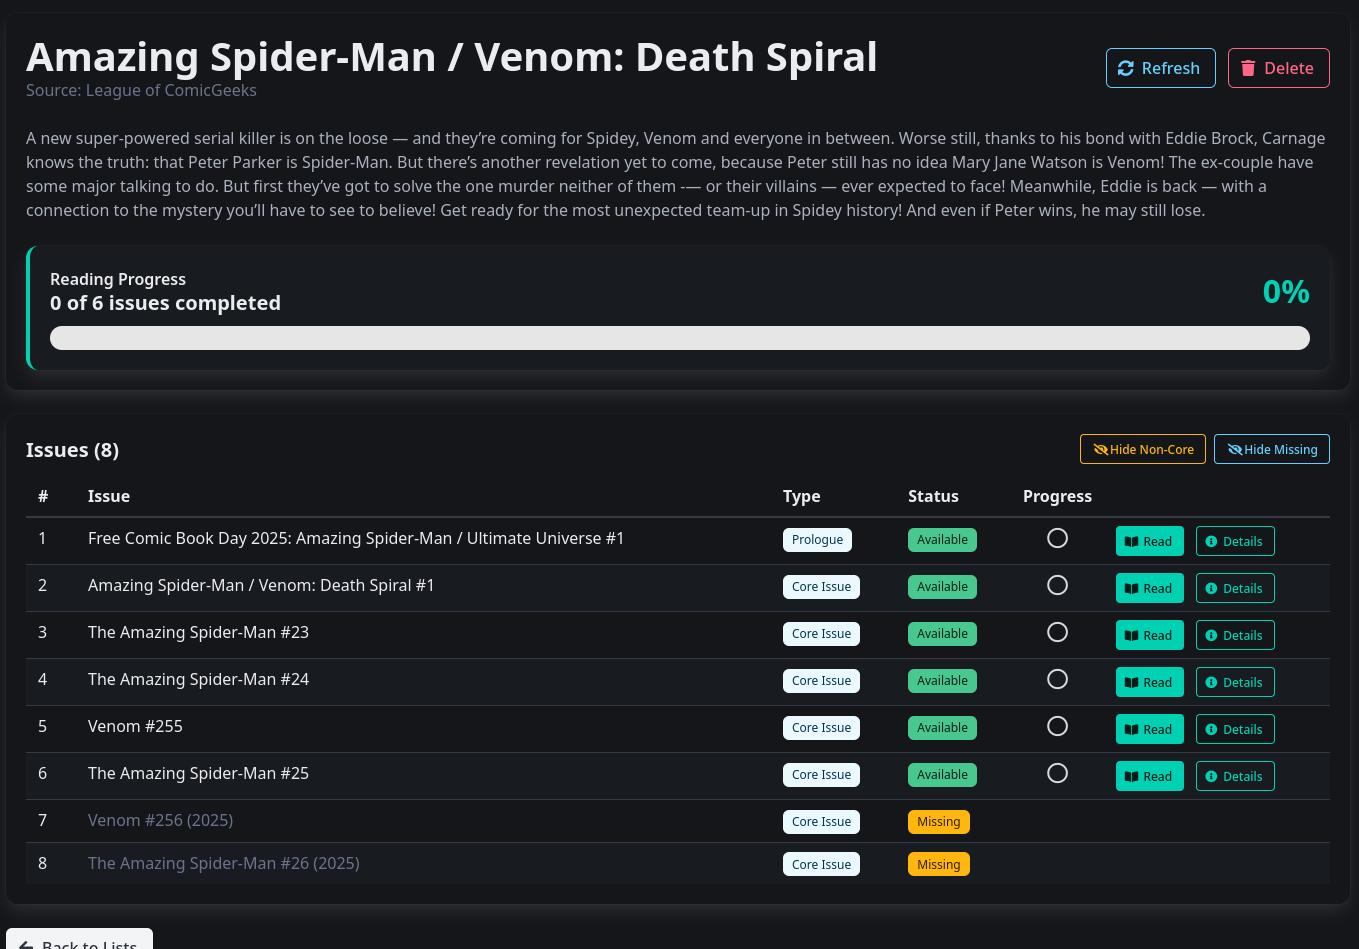Screen dimensions: 1359x949
Task: Click the back arrow on Back to Lists
Action: point(26,944)
